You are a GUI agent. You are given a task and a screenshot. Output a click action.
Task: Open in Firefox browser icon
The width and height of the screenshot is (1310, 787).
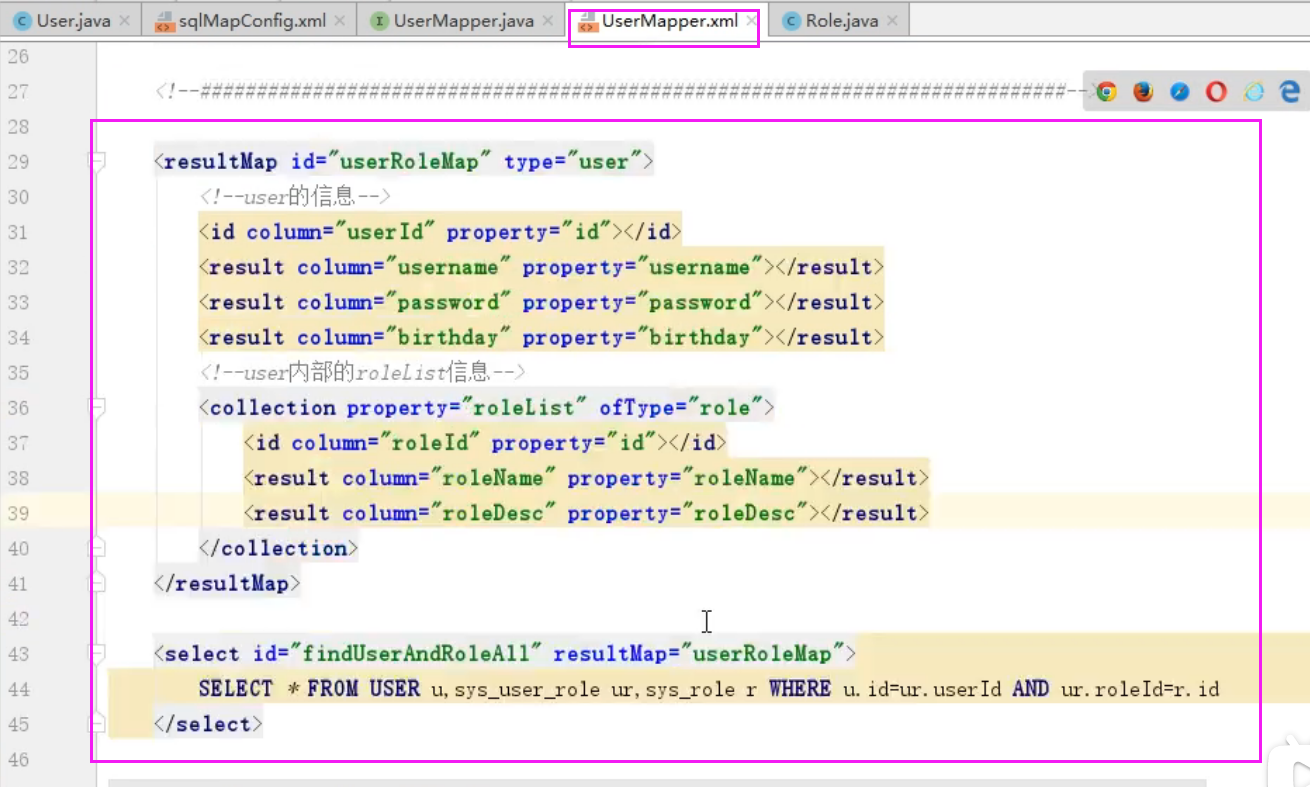(1143, 92)
